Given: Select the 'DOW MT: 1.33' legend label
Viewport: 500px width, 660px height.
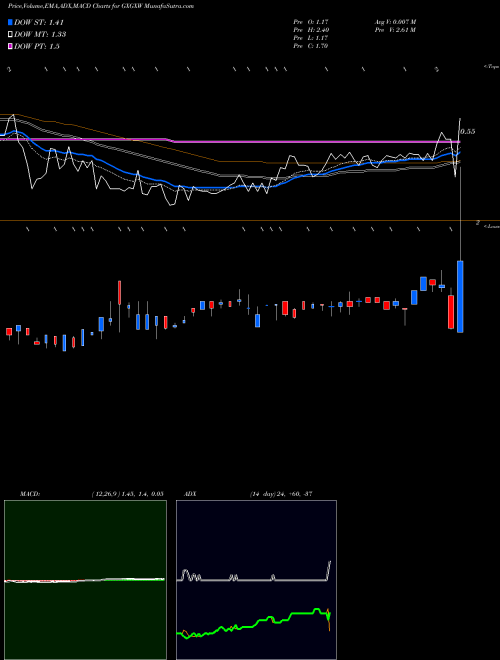Looking at the screenshot, I should [40, 35].
